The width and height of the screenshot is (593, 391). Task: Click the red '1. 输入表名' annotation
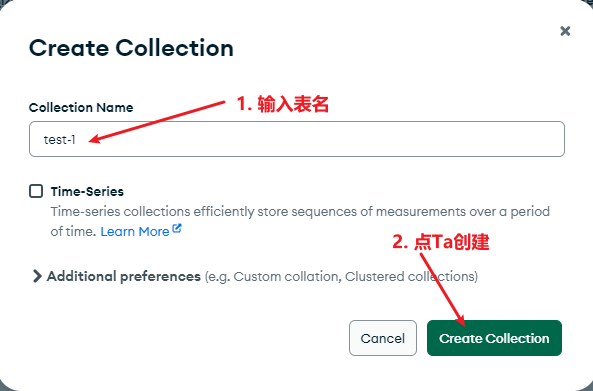283,104
